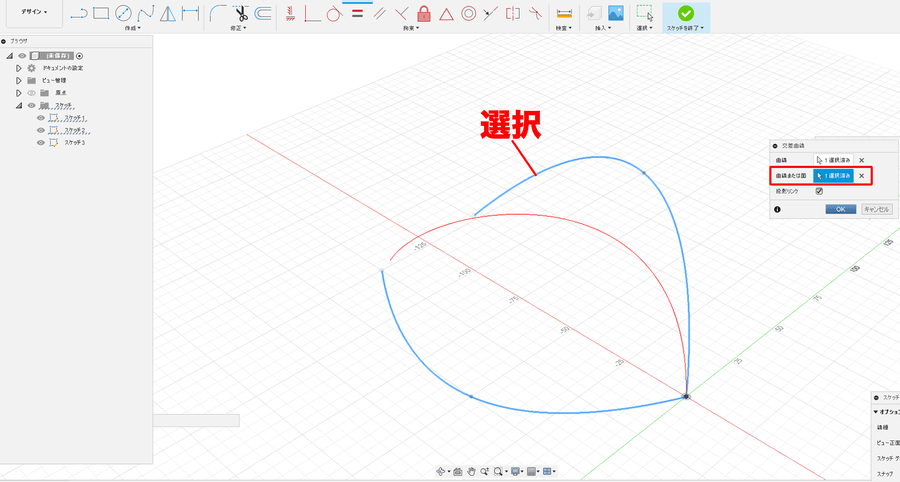Open the デザイン workspace dropdown
900x482 pixels.
pos(34,12)
